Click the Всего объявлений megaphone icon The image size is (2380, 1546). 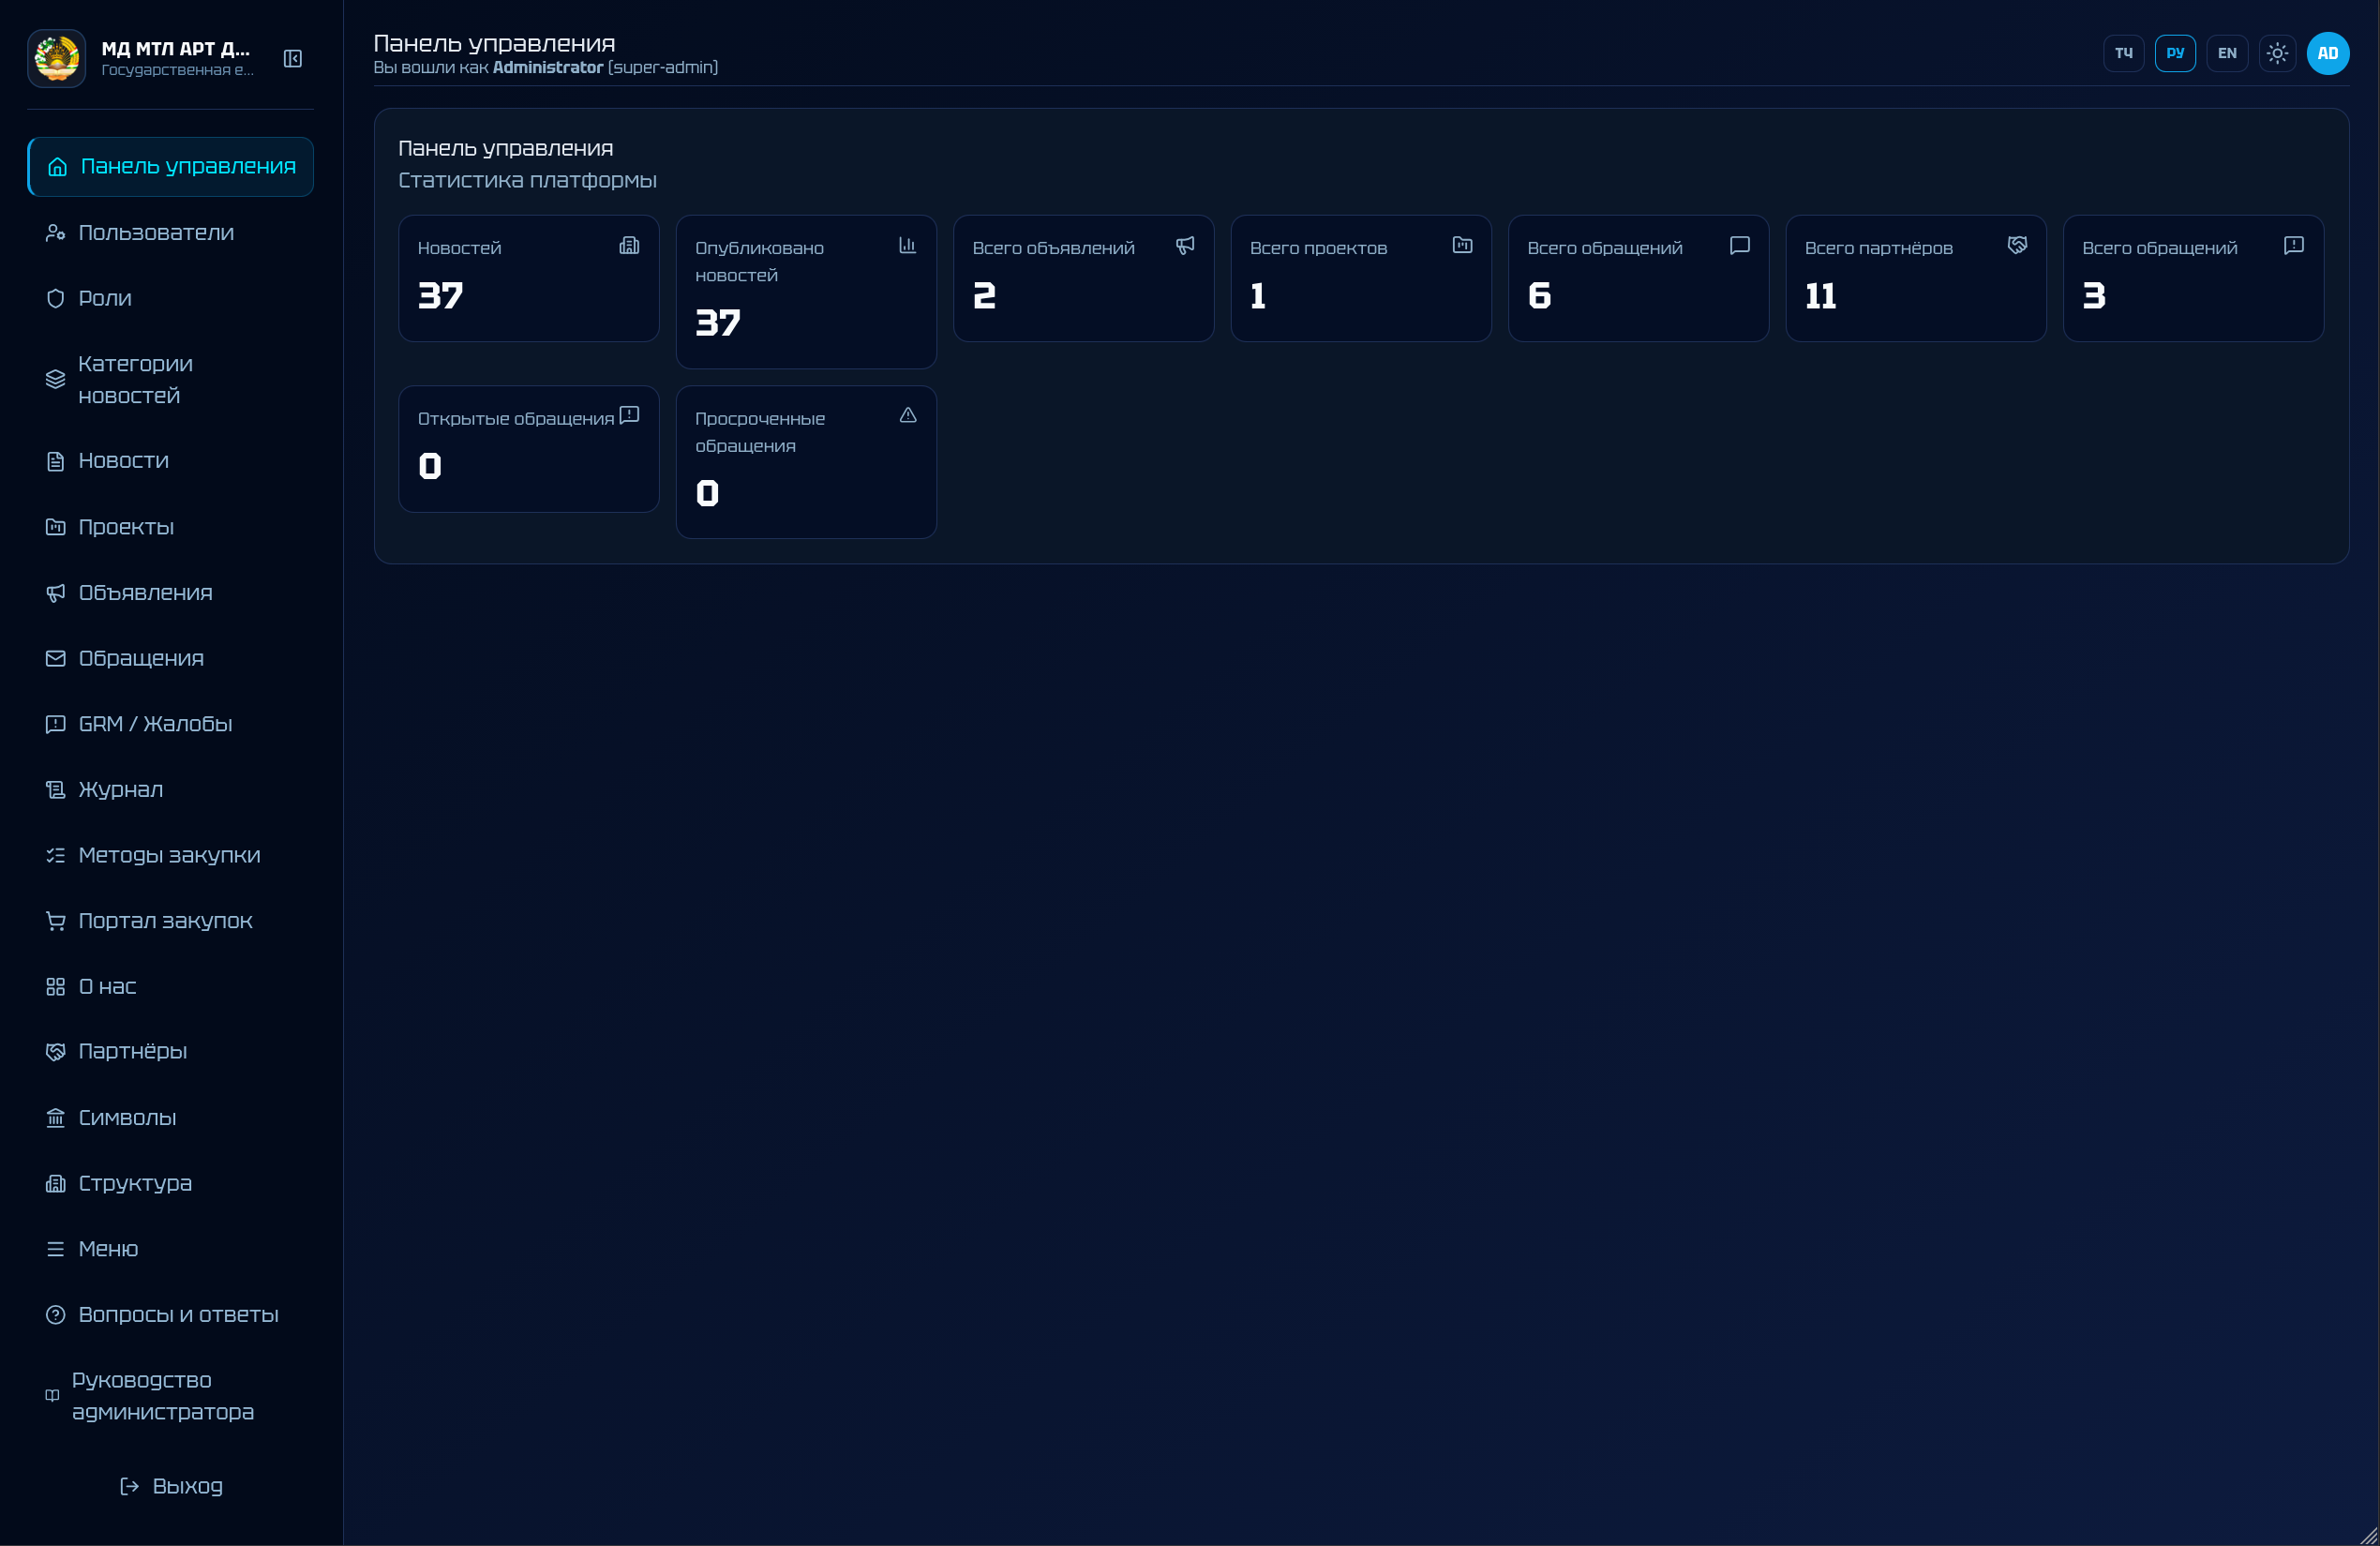click(1185, 245)
